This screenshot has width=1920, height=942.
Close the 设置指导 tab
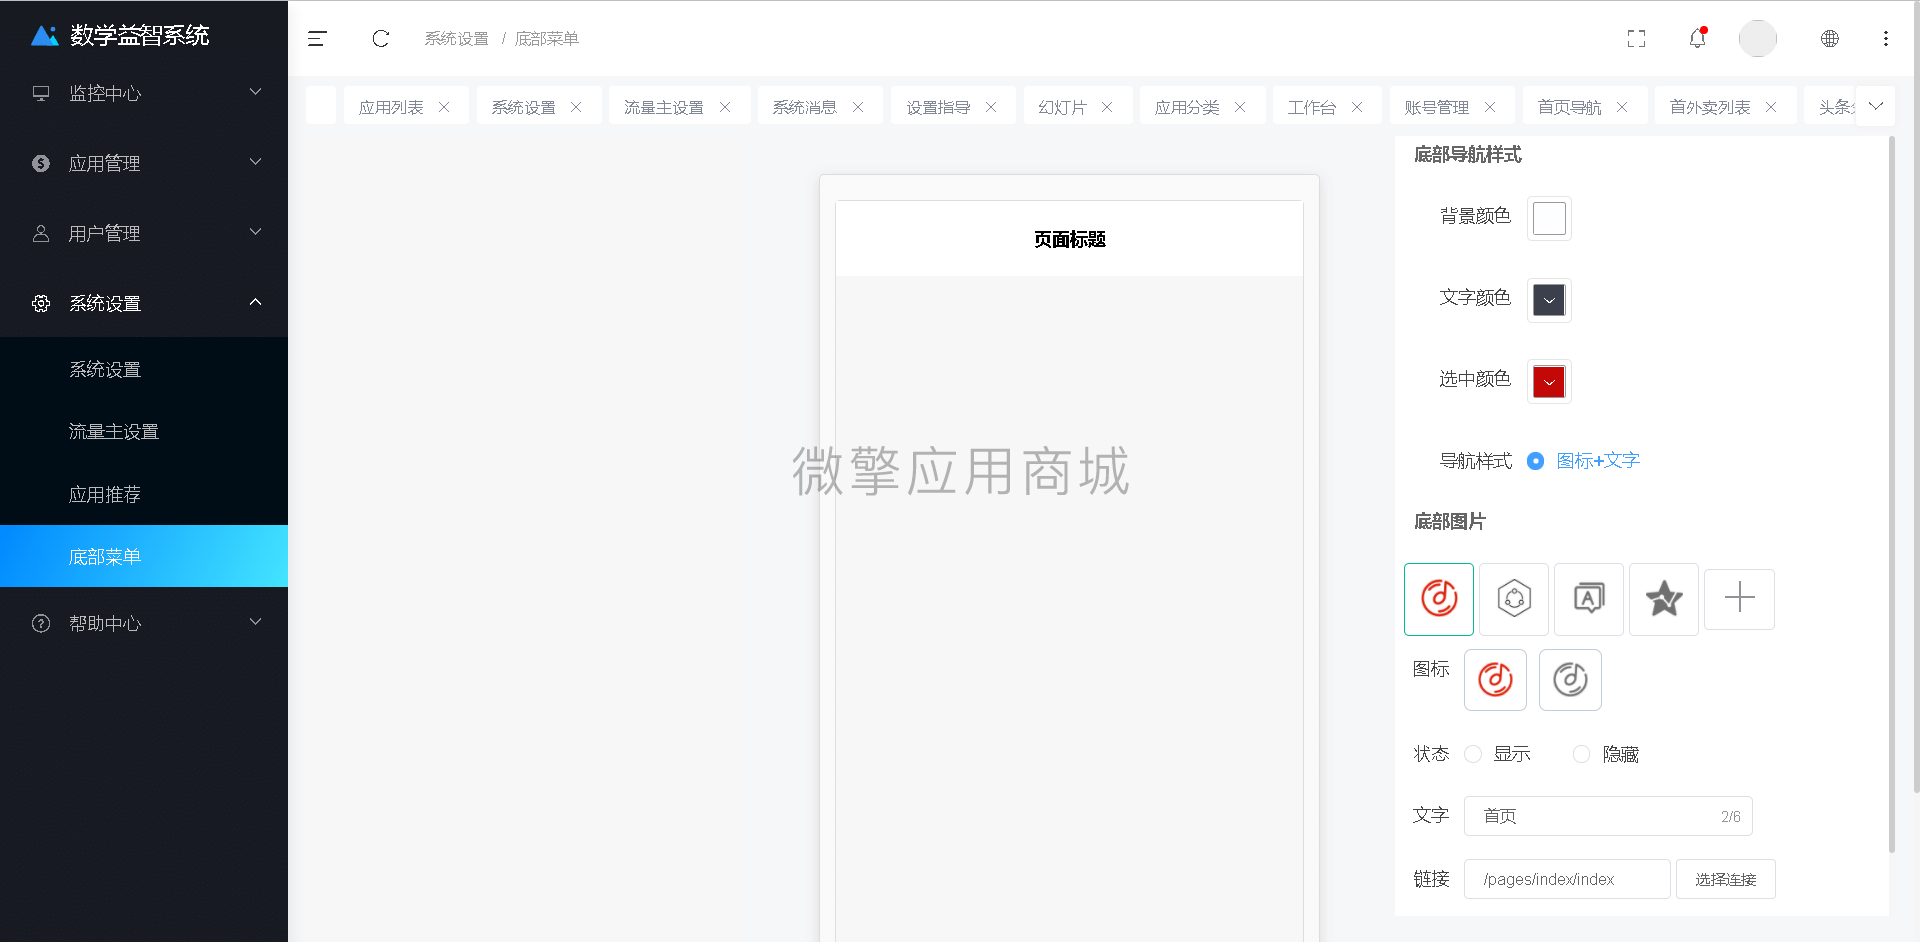tap(991, 107)
